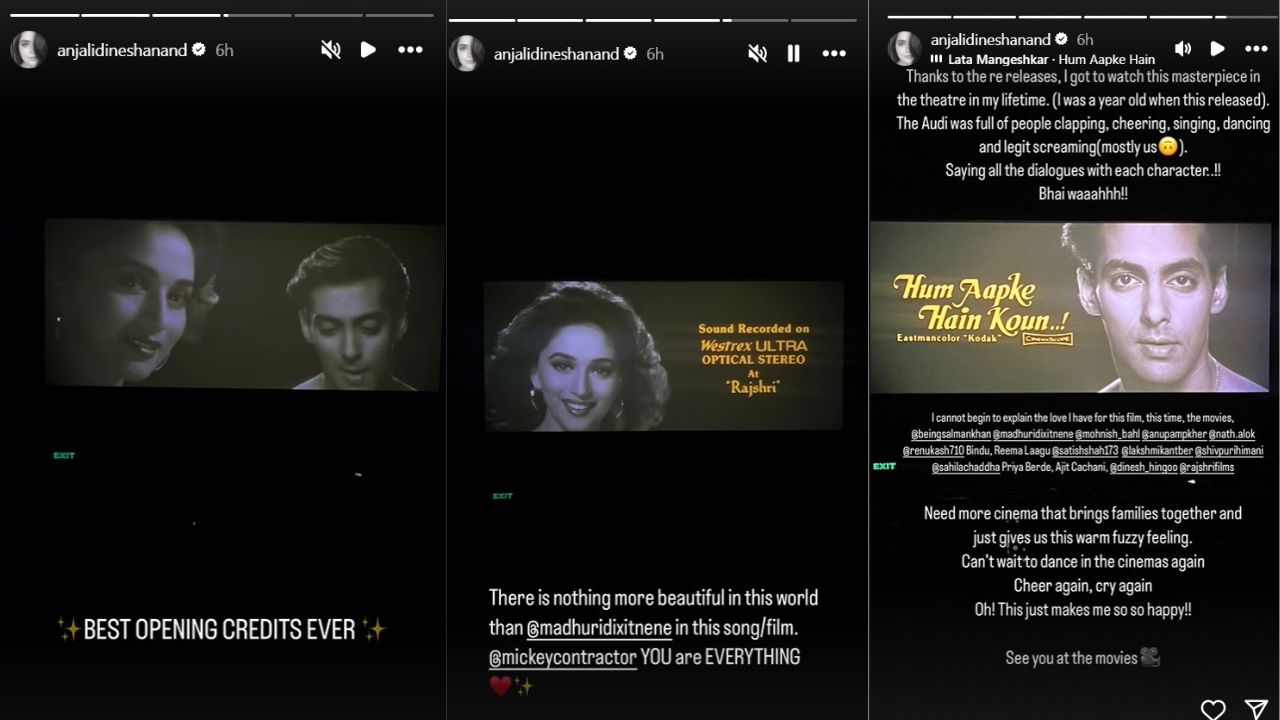
Task: Open the three-dot menu of the left story
Action: [x=410, y=50]
